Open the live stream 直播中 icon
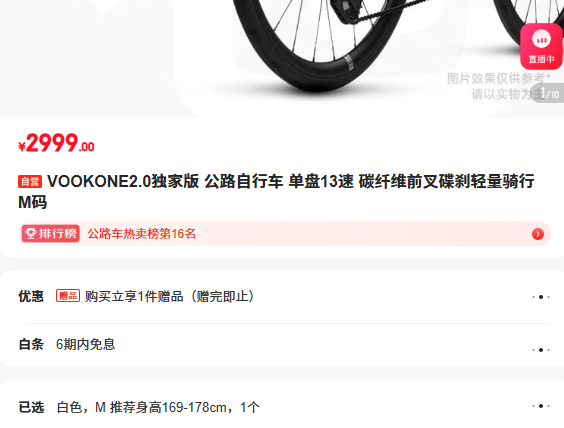The image size is (564, 428). pos(541,46)
